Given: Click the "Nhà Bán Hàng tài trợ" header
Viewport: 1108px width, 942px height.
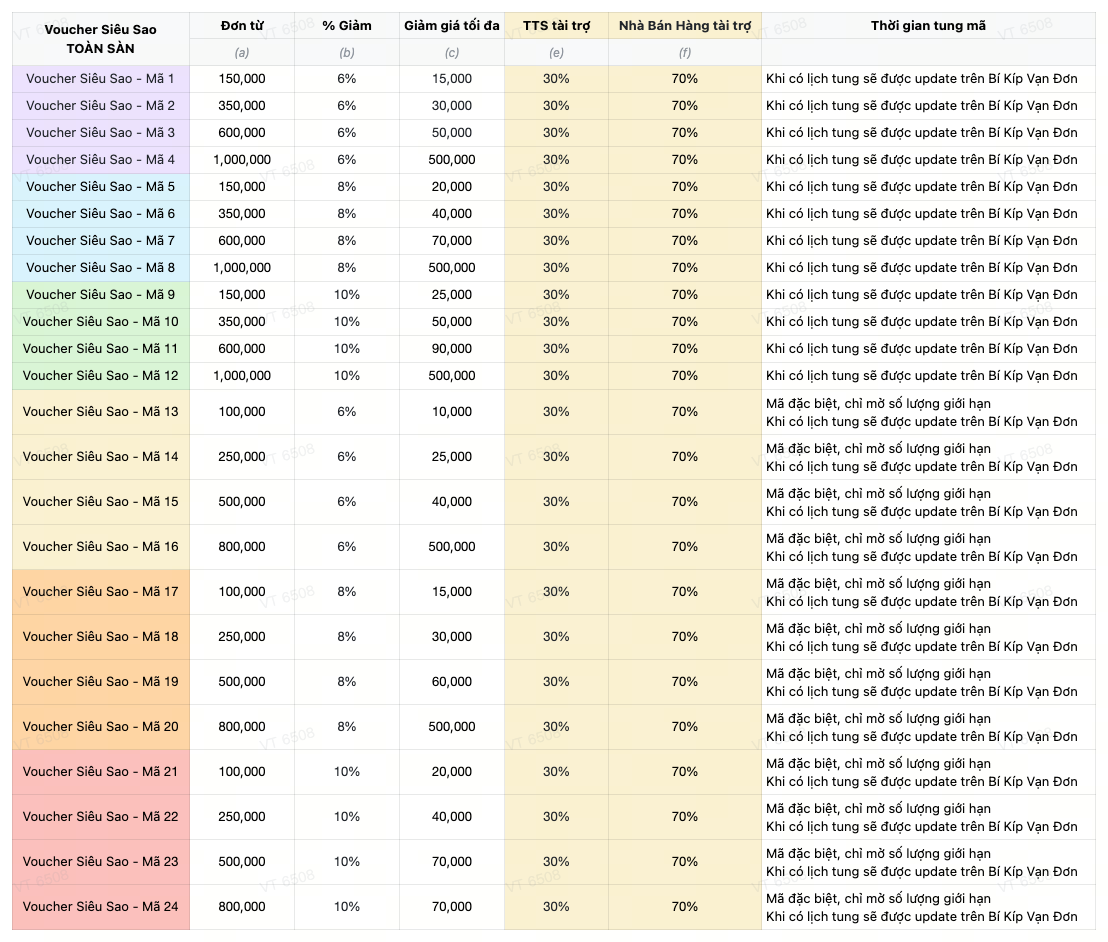Looking at the screenshot, I should point(685,26).
